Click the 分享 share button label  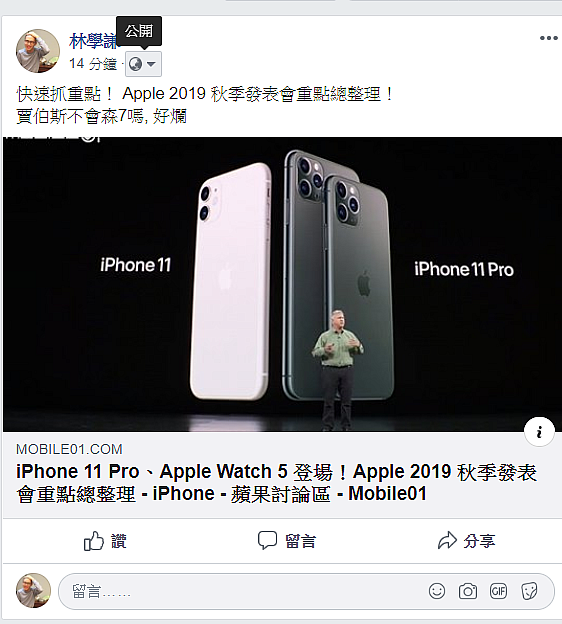479,541
